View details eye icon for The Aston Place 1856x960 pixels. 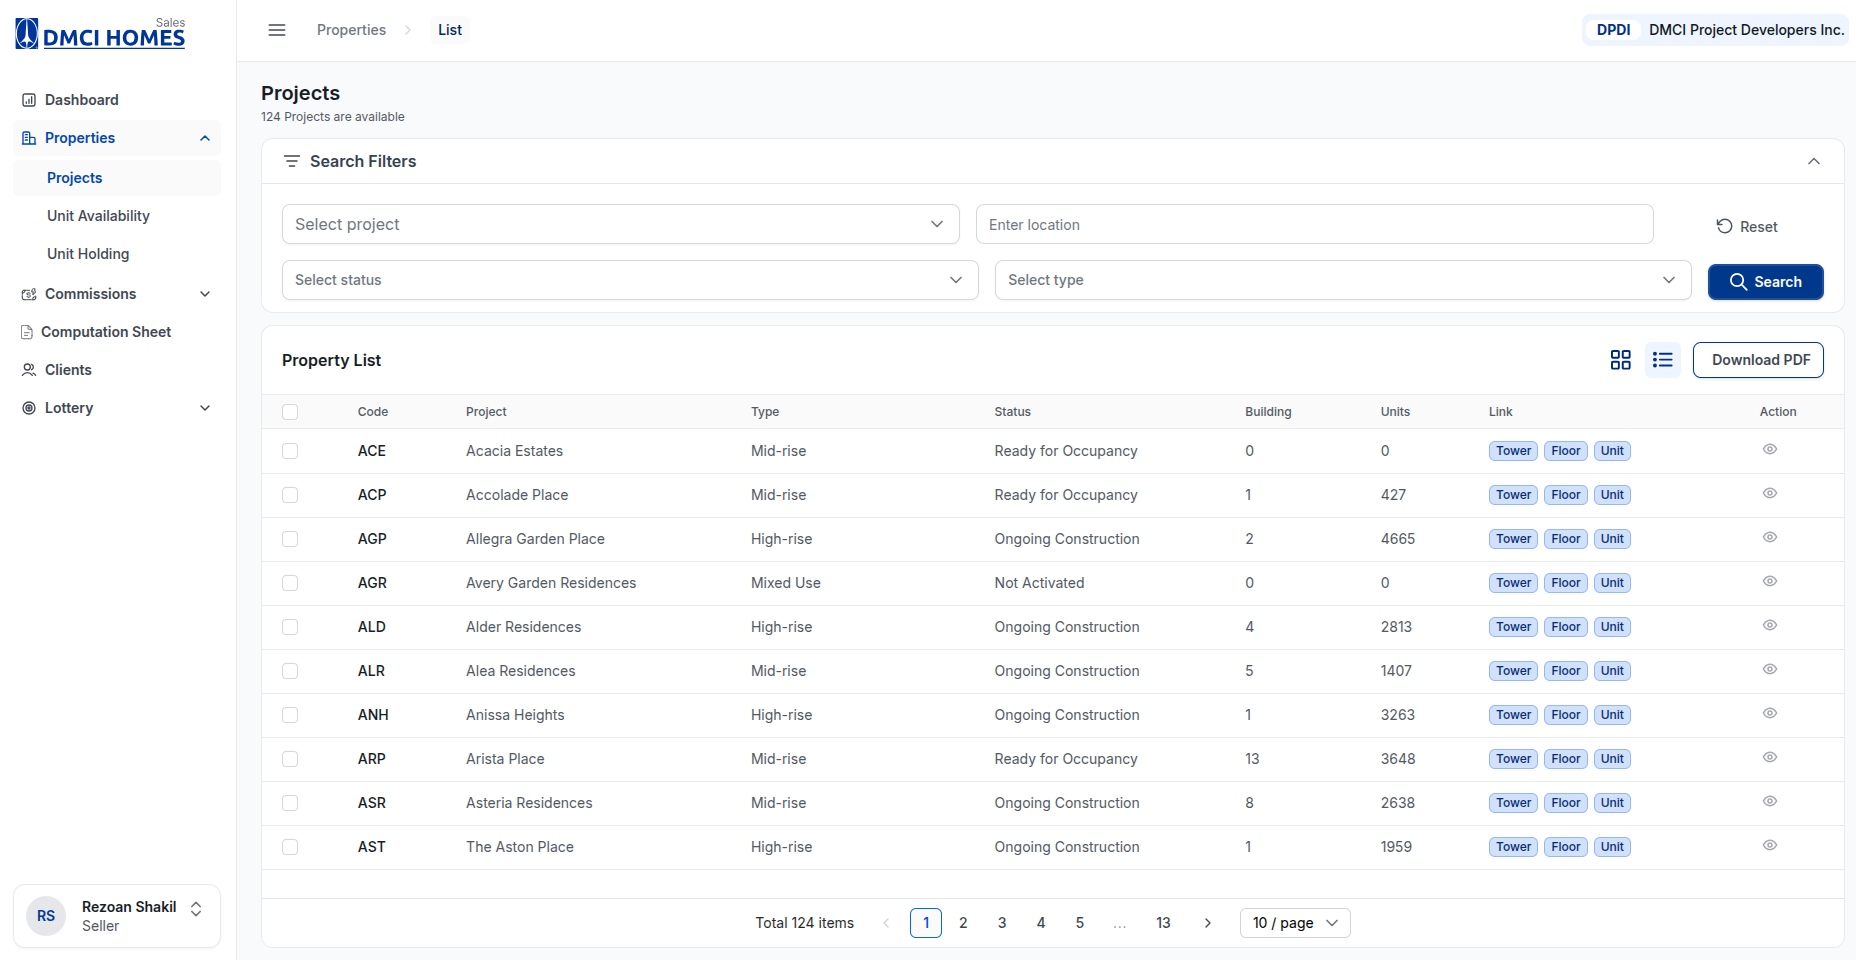pyautogui.click(x=1769, y=846)
